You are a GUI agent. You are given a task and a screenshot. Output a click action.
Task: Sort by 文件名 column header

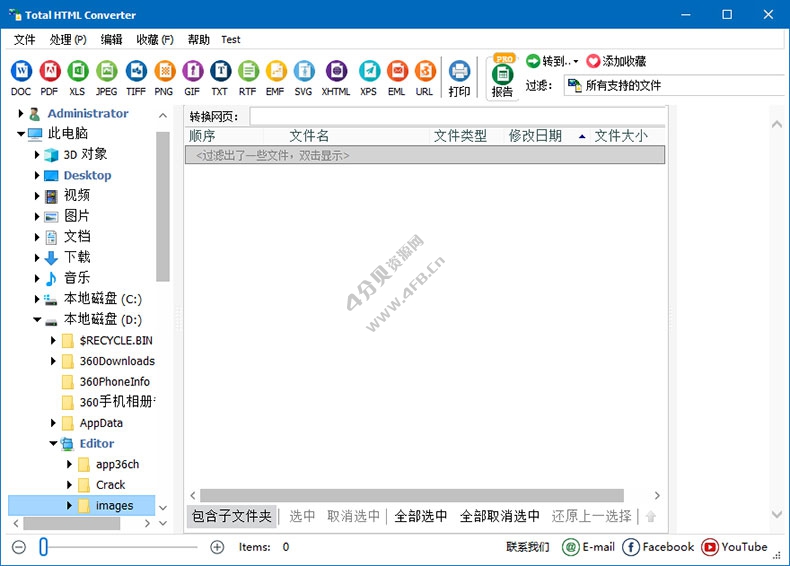(309, 136)
